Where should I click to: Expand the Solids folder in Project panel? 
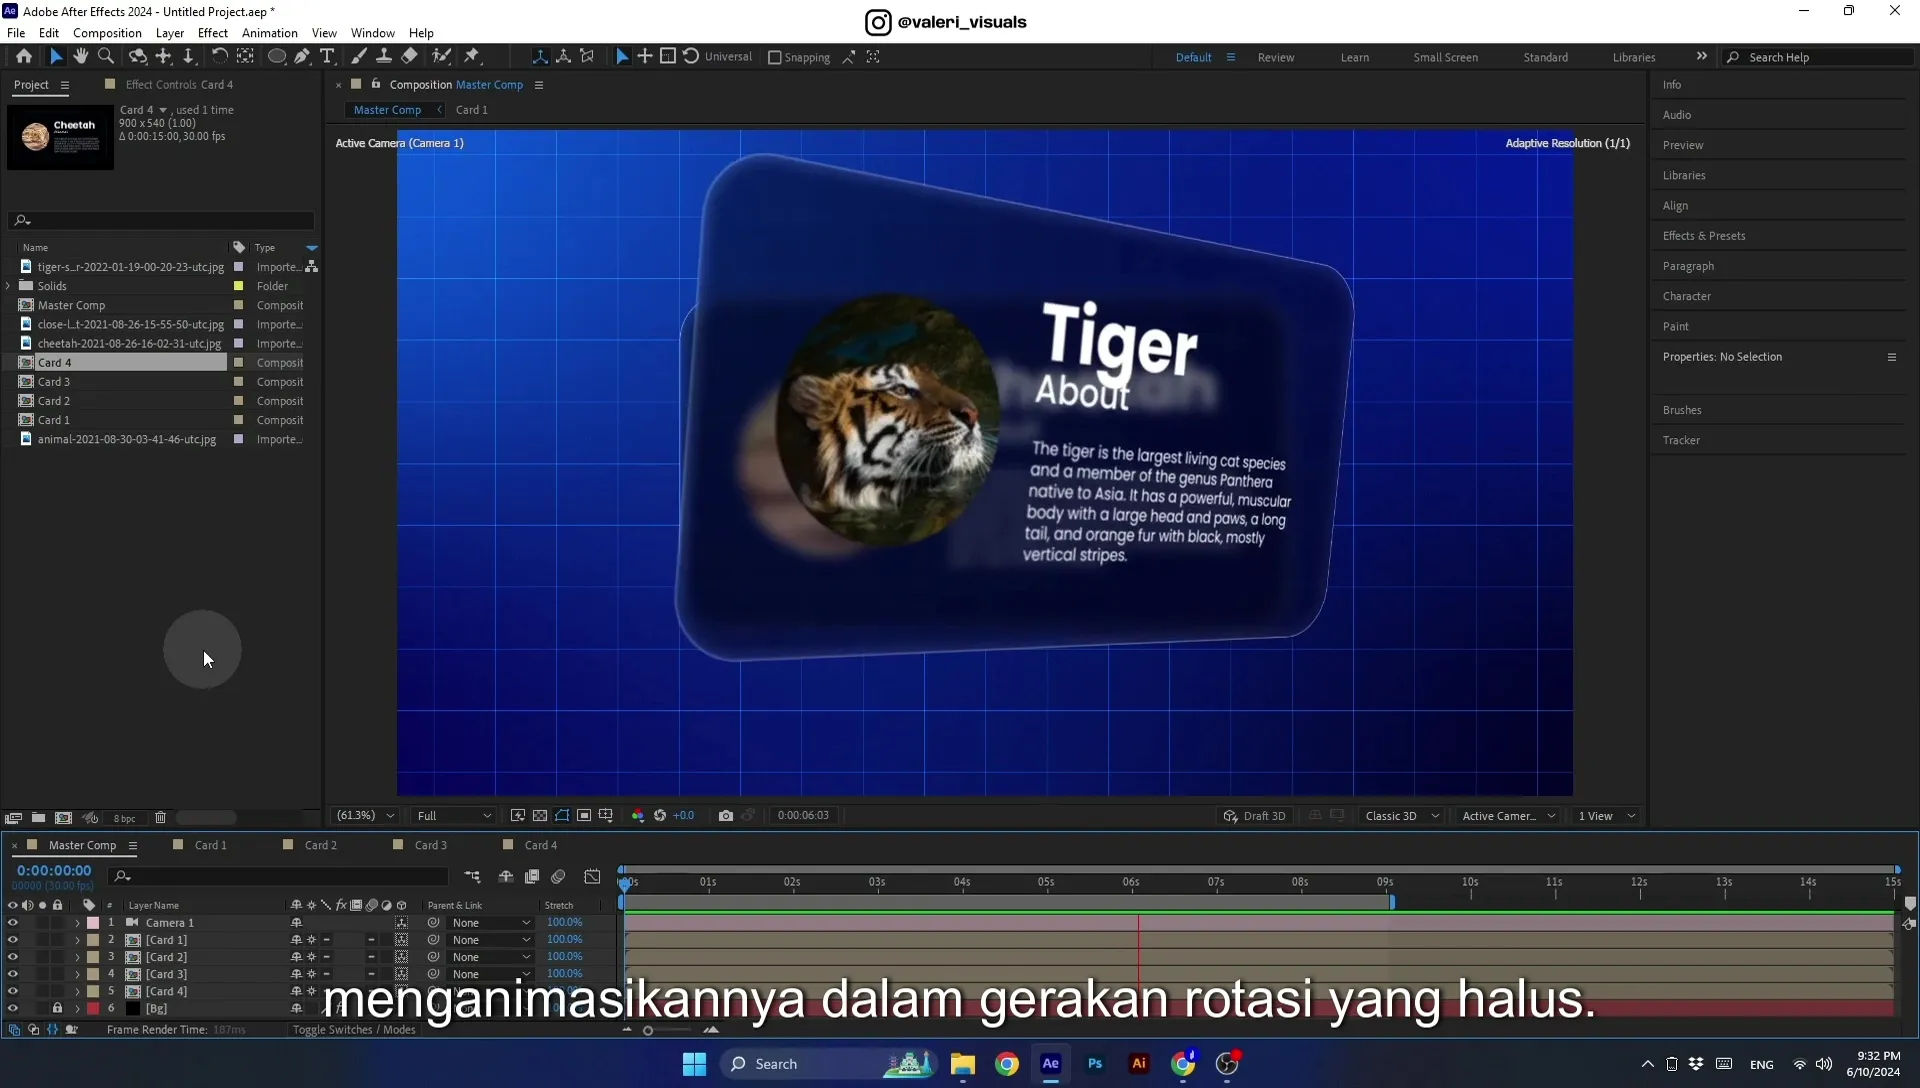pos(9,286)
